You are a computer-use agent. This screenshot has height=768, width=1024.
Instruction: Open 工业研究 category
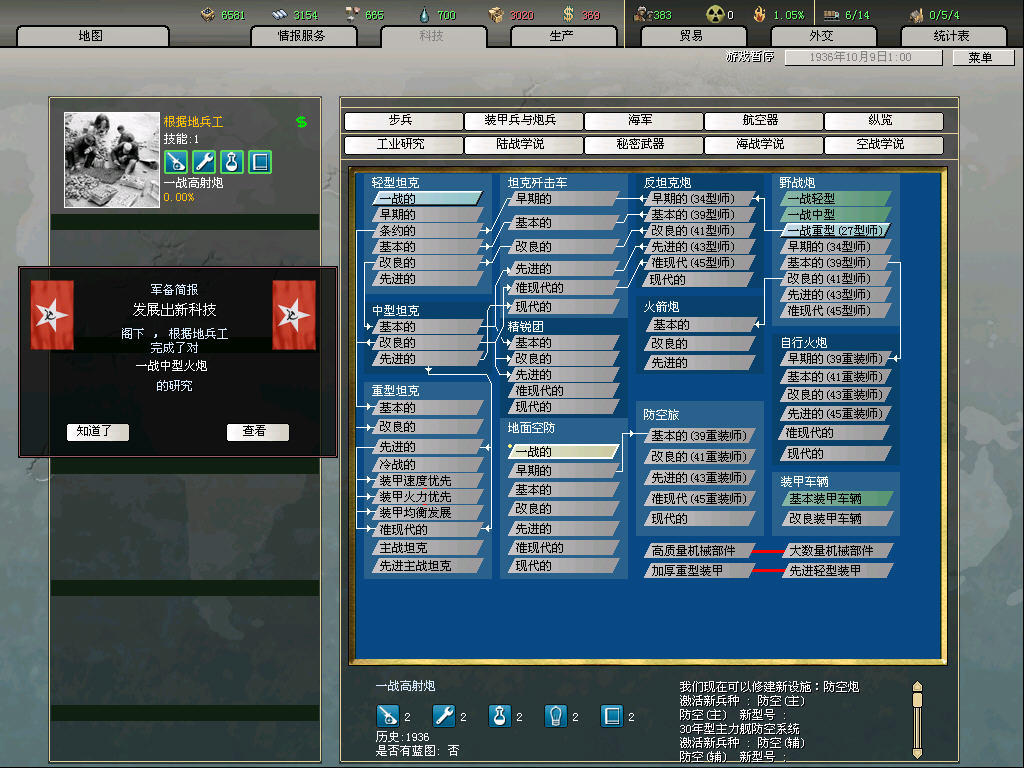[403, 145]
